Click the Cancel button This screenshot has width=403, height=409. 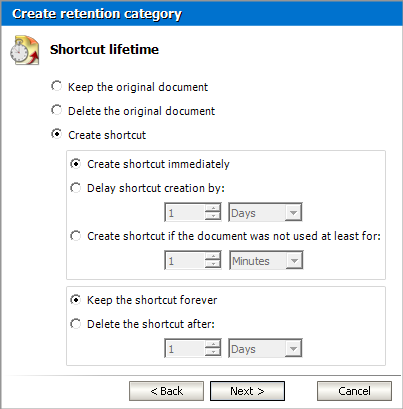pos(354,391)
